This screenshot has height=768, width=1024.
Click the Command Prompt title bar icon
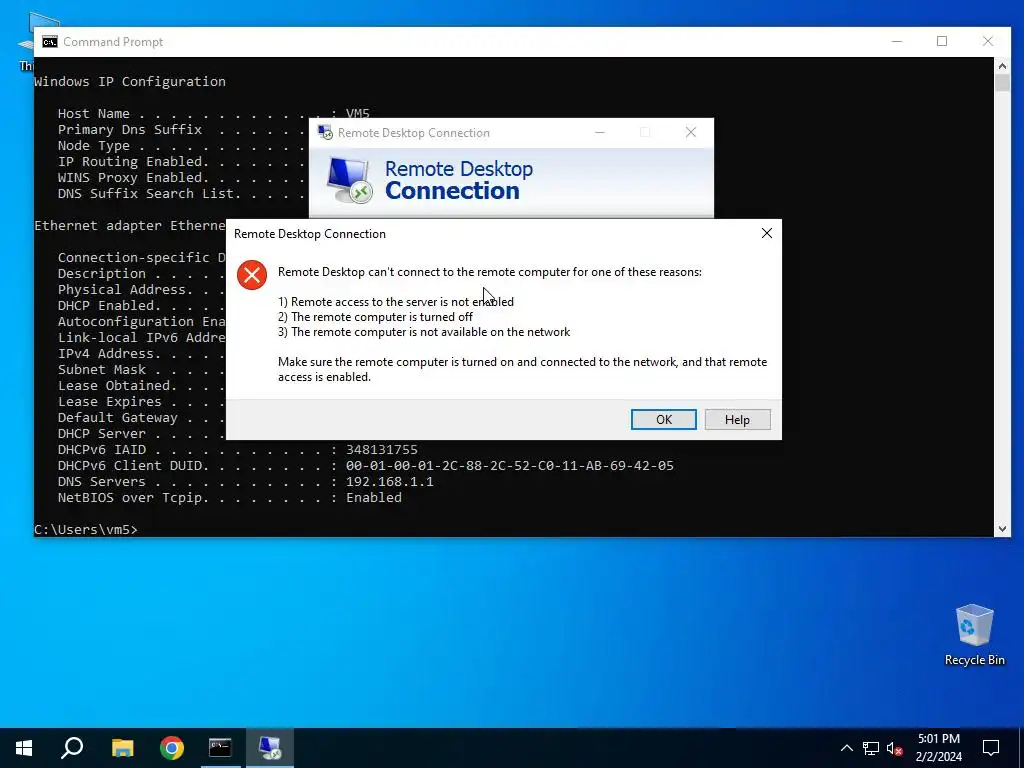[x=50, y=42]
